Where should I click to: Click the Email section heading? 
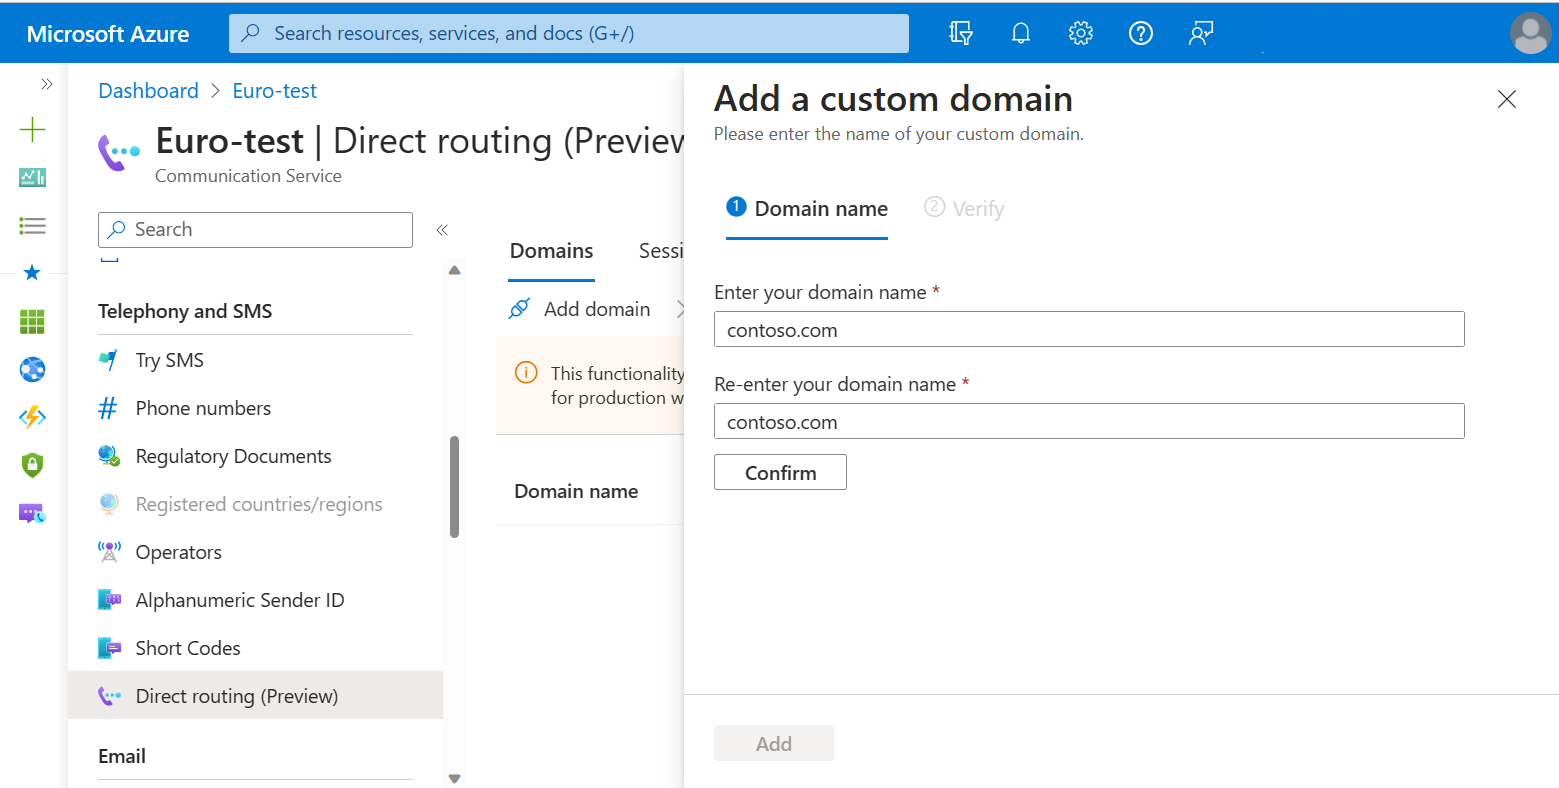click(122, 756)
